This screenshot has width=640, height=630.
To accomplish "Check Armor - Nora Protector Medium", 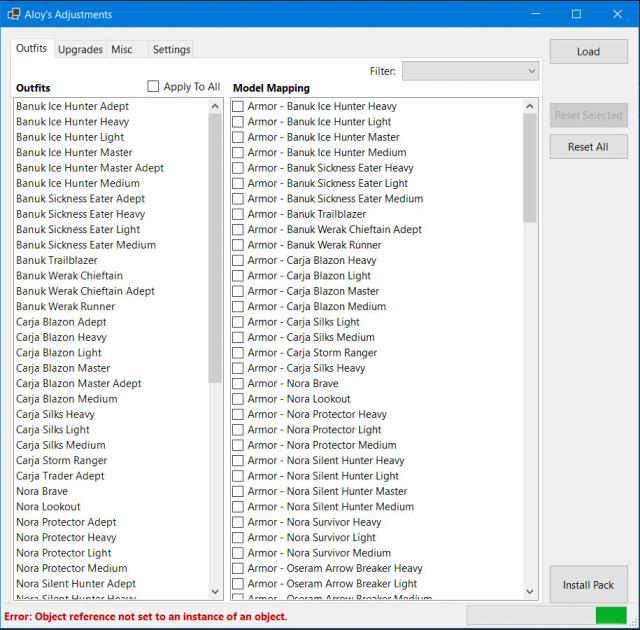I will point(238,445).
